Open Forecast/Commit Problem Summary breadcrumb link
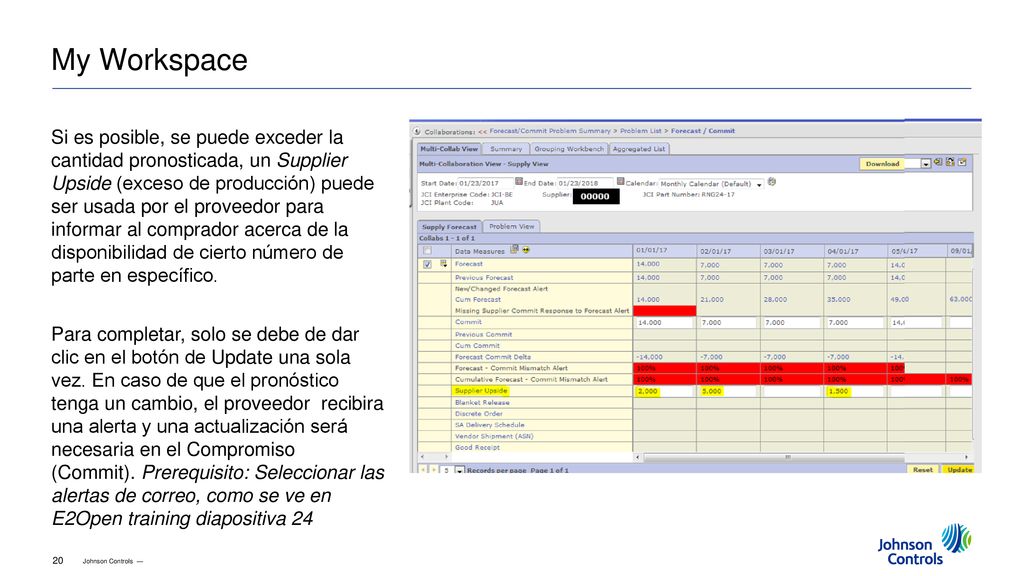 coord(550,131)
